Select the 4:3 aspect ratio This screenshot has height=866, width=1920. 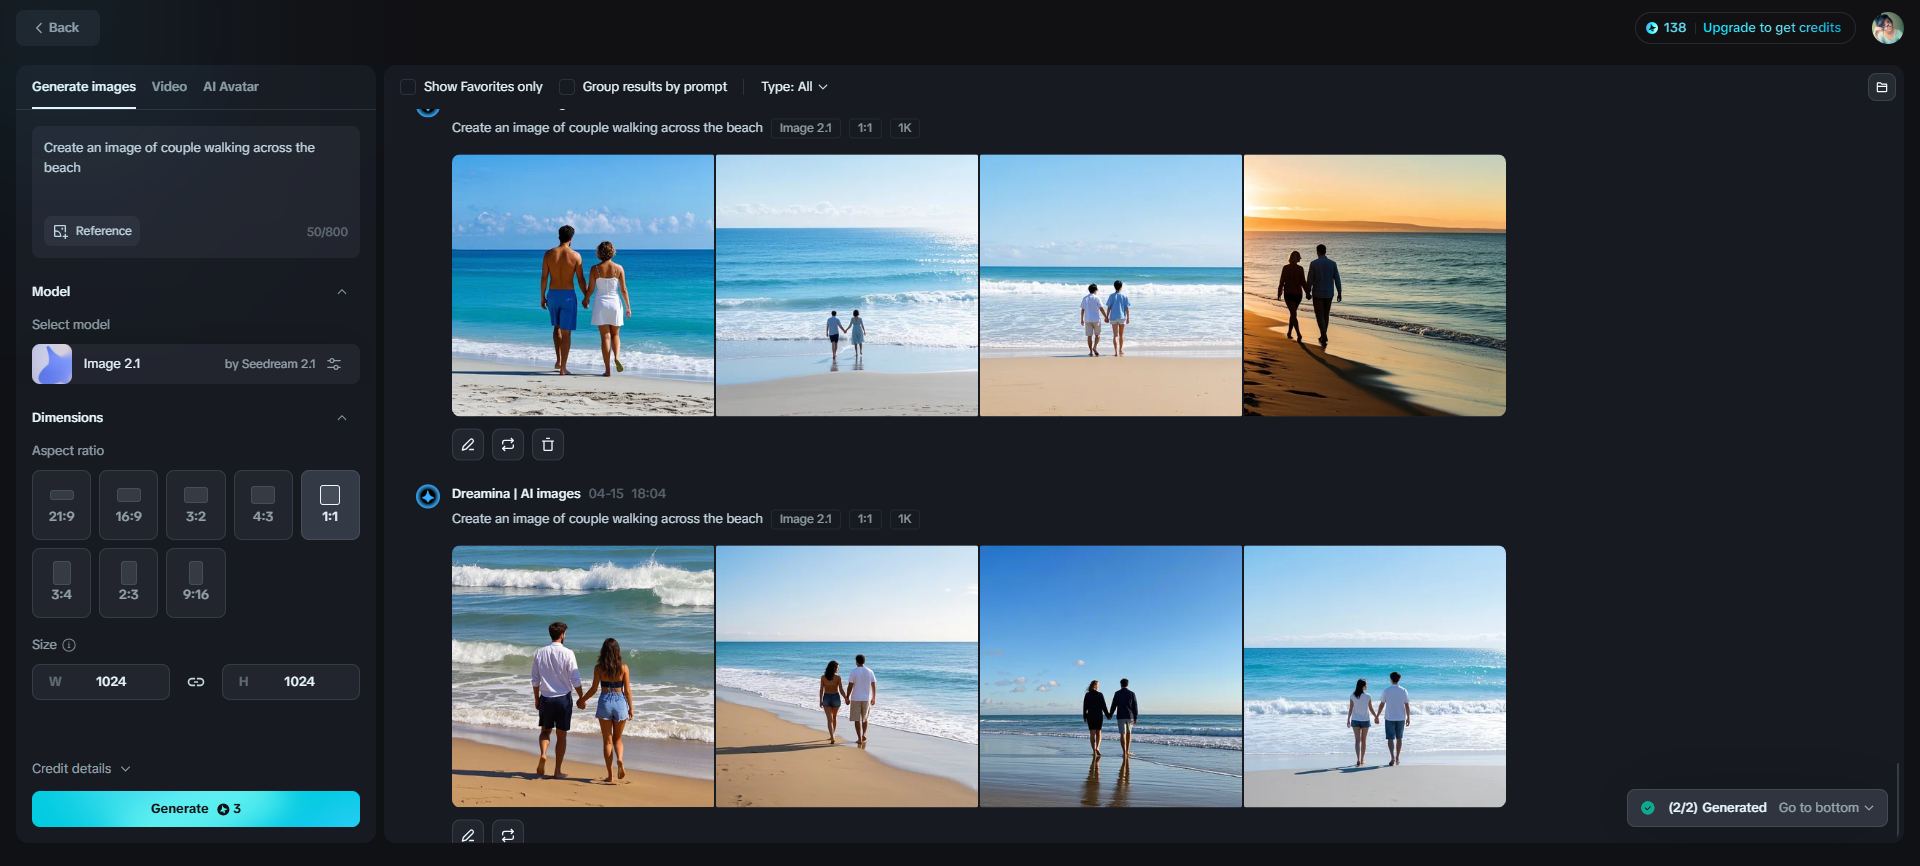click(x=263, y=505)
